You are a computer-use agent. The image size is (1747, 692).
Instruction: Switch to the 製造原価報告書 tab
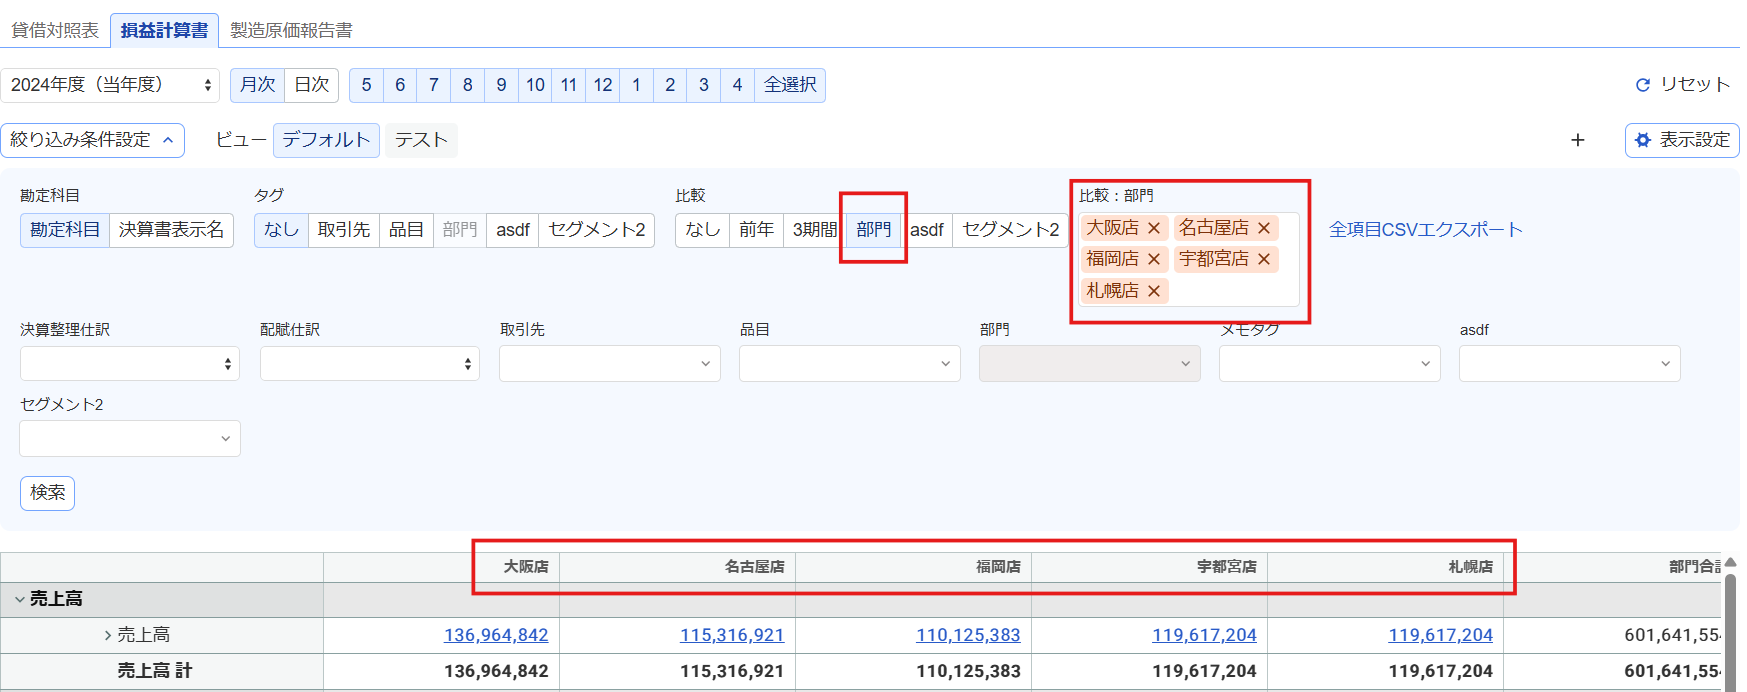291,30
